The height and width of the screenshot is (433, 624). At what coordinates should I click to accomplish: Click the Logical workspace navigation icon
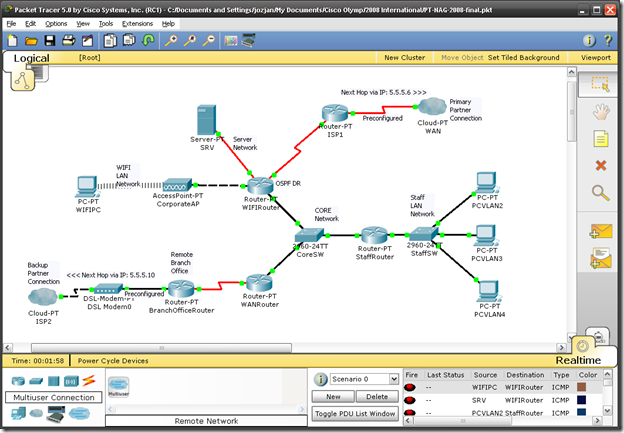pyautogui.click(x=22, y=80)
